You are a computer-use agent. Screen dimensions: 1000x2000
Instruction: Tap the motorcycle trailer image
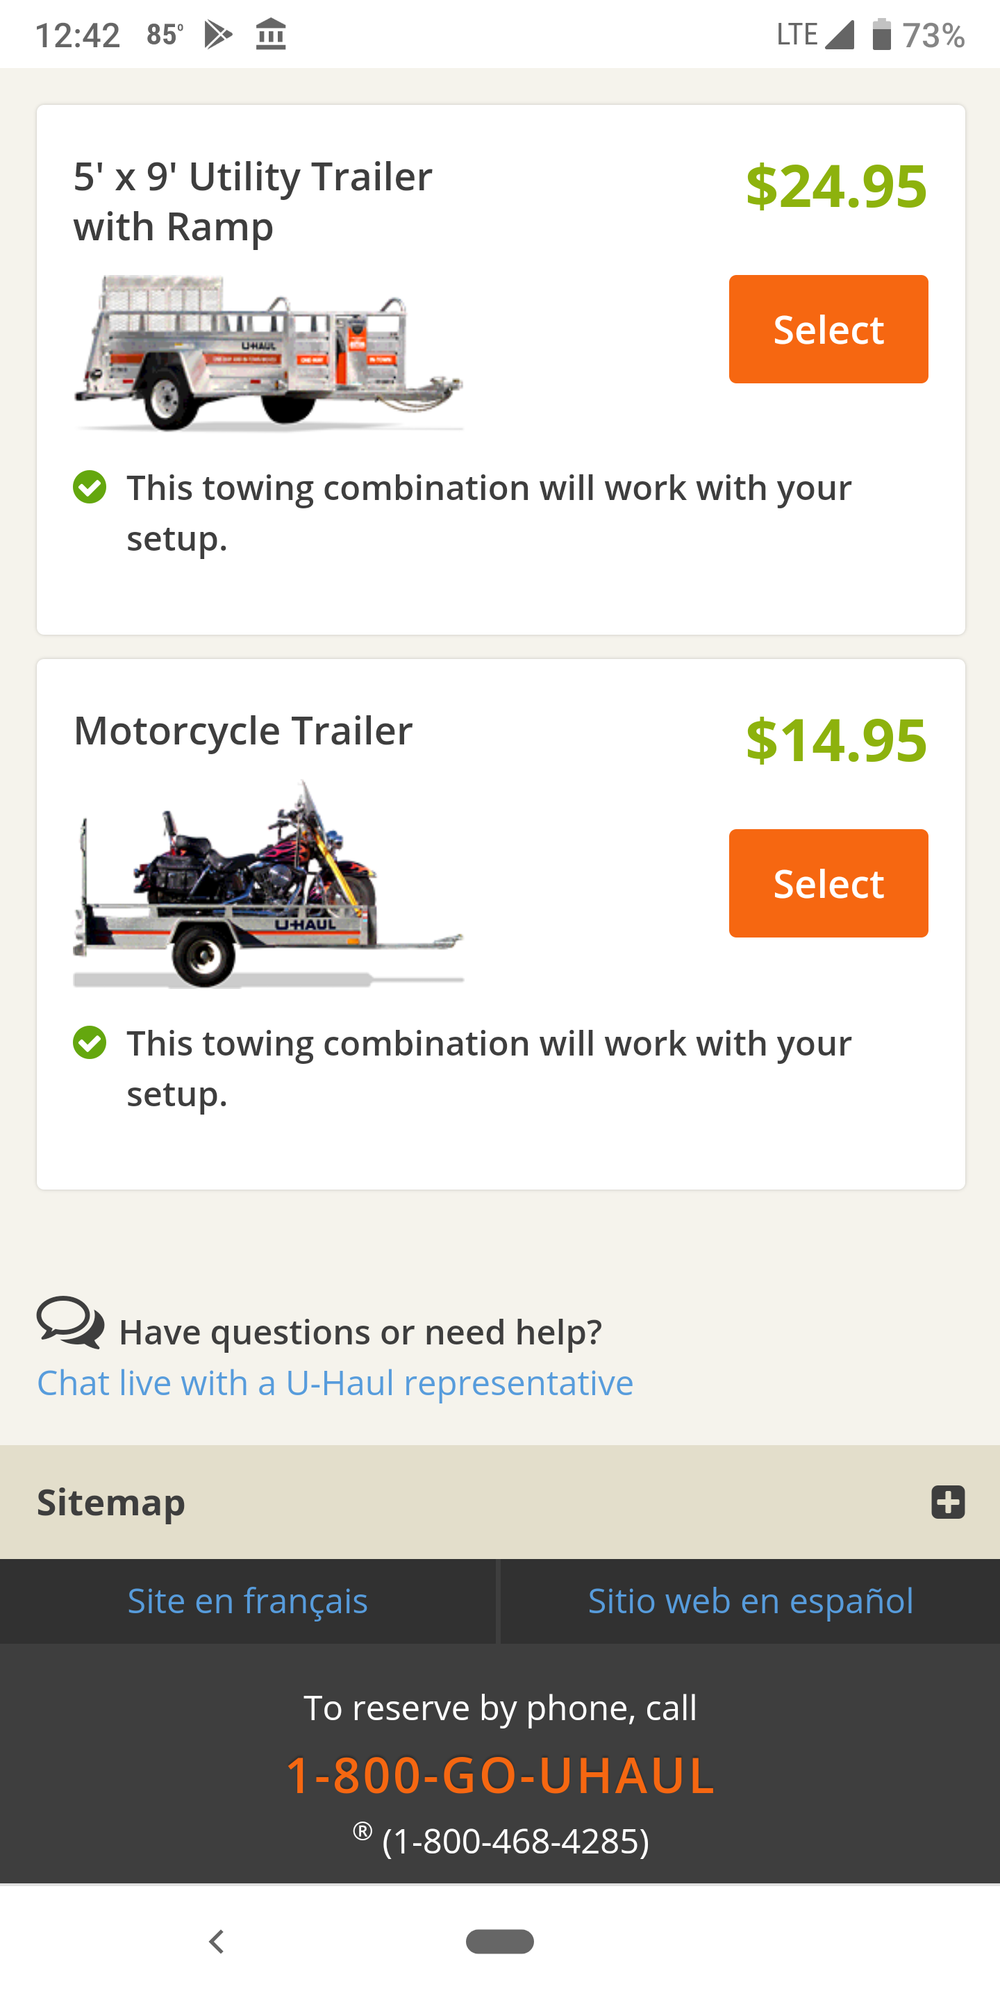coord(268,885)
